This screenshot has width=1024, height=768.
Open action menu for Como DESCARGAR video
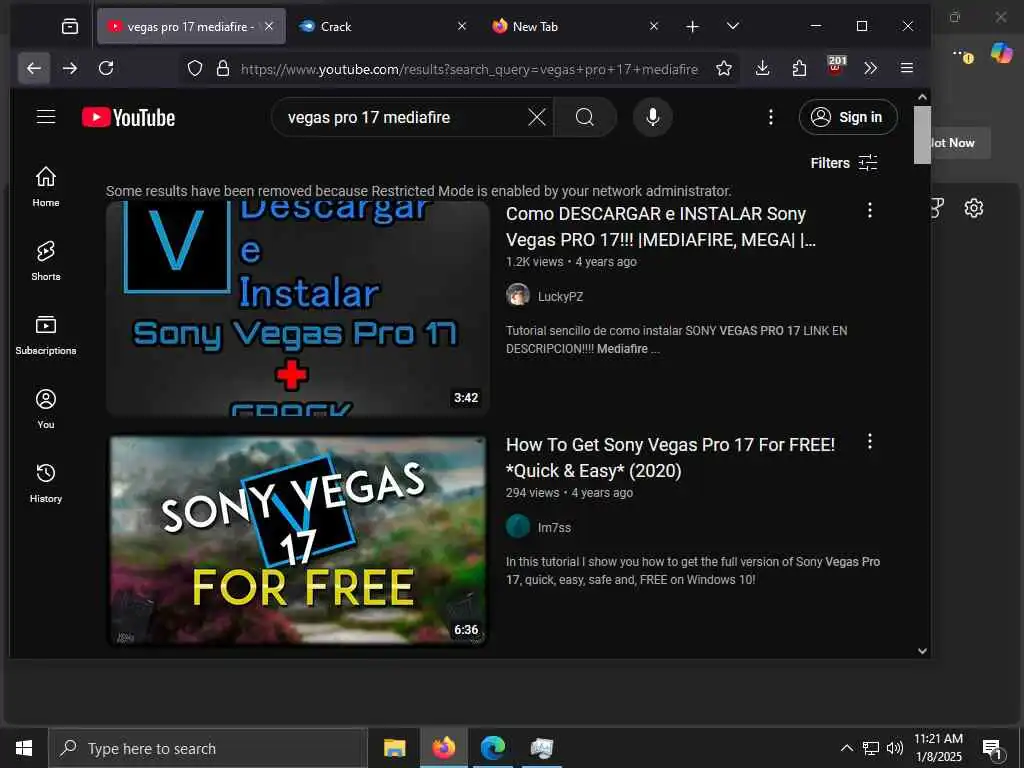869,210
